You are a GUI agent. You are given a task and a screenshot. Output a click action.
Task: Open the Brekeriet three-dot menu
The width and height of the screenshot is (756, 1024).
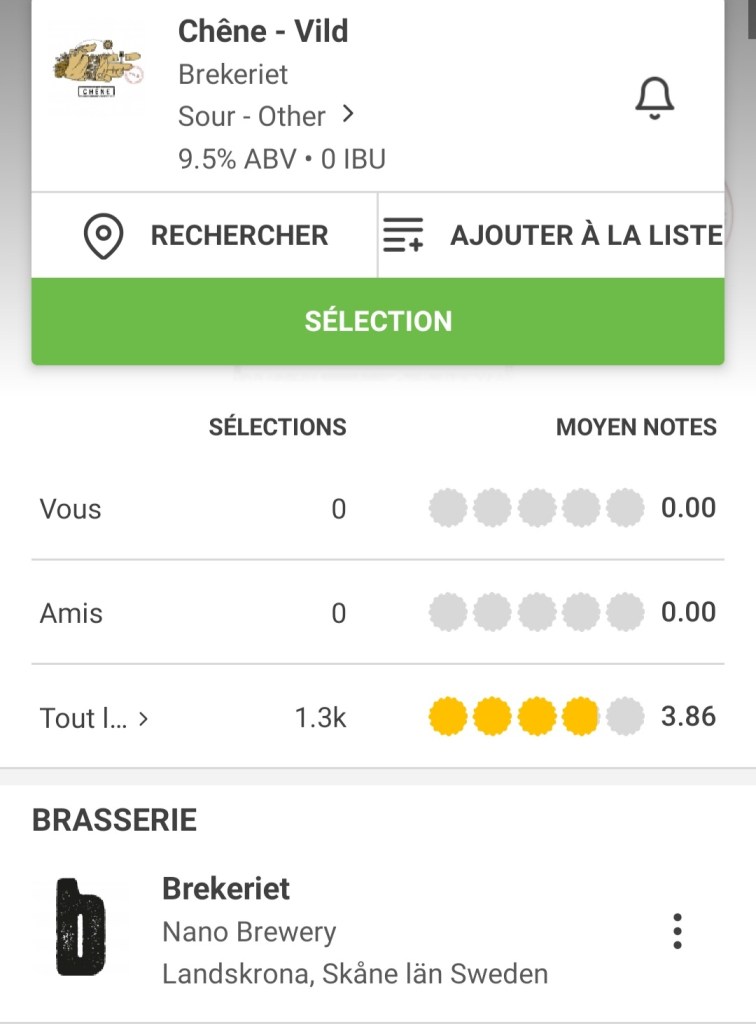tap(677, 931)
